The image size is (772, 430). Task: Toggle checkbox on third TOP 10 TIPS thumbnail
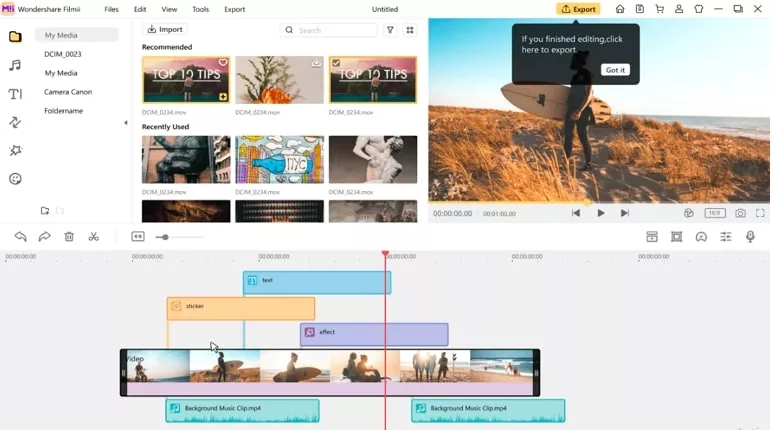(x=336, y=63)
